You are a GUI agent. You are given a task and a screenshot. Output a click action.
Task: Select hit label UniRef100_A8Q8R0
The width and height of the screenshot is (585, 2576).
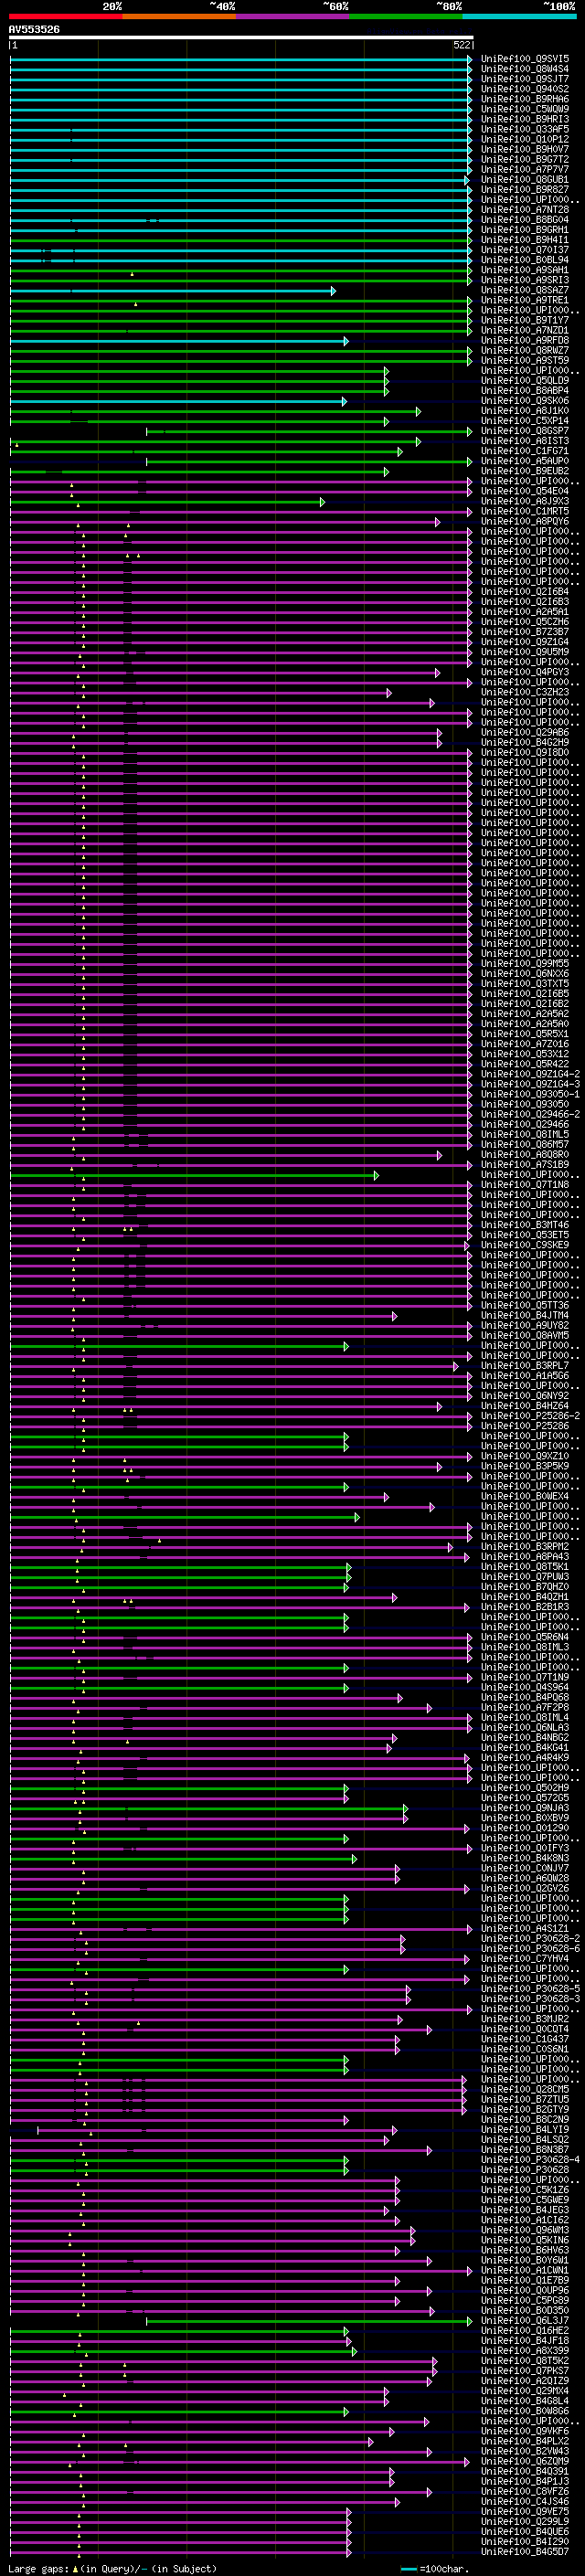coord(525,1155)
